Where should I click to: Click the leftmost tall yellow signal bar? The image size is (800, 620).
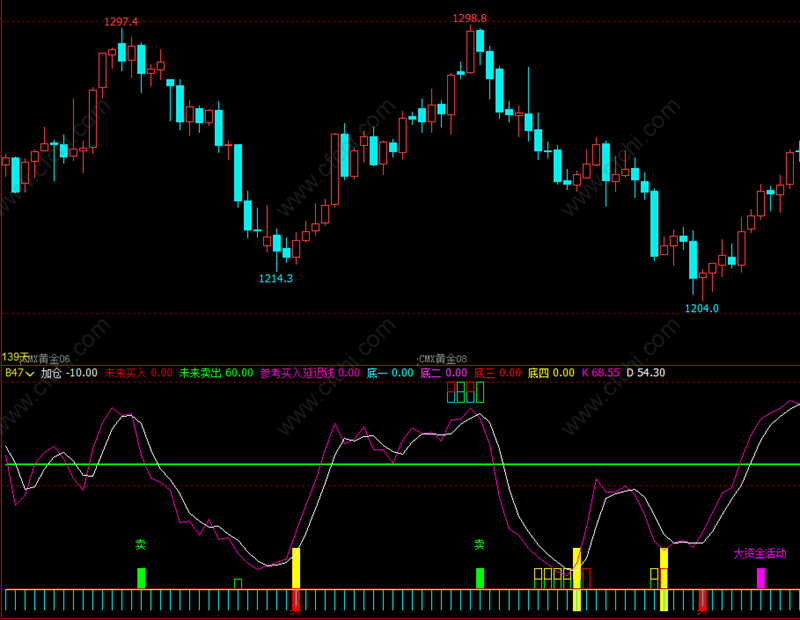[x=296, y=568]
